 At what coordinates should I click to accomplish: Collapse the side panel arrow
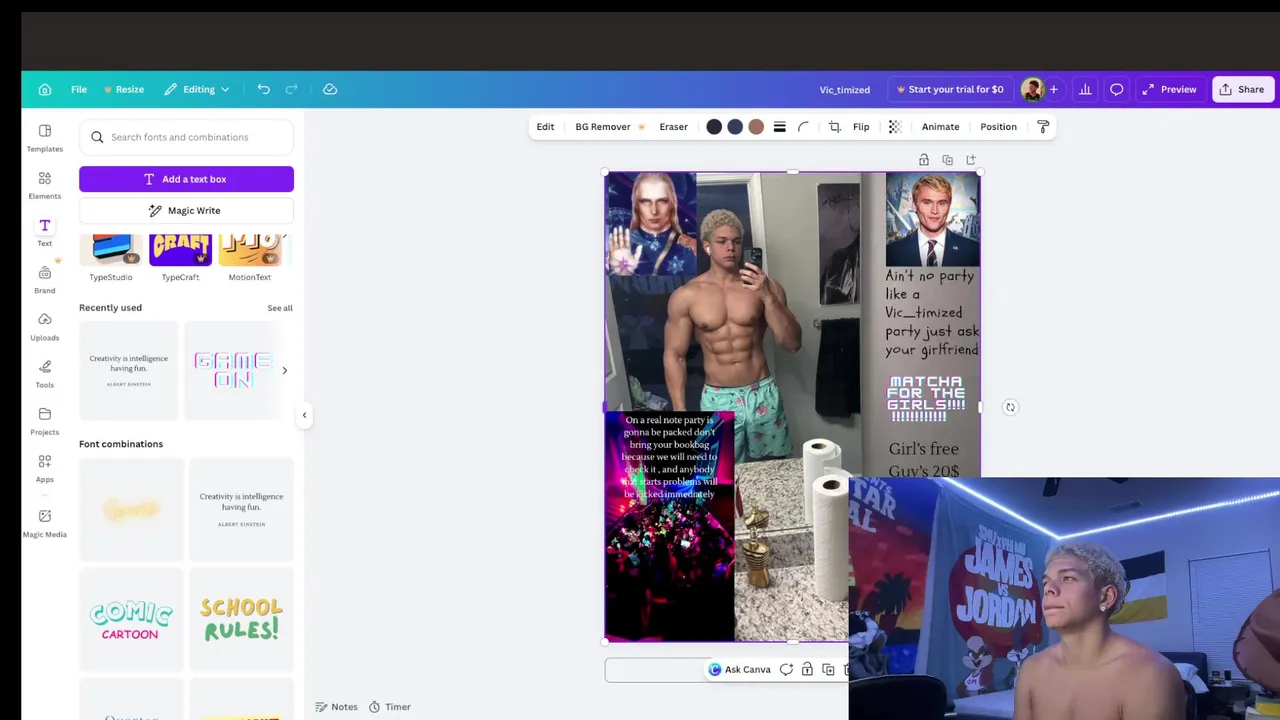tap(304, 415)
